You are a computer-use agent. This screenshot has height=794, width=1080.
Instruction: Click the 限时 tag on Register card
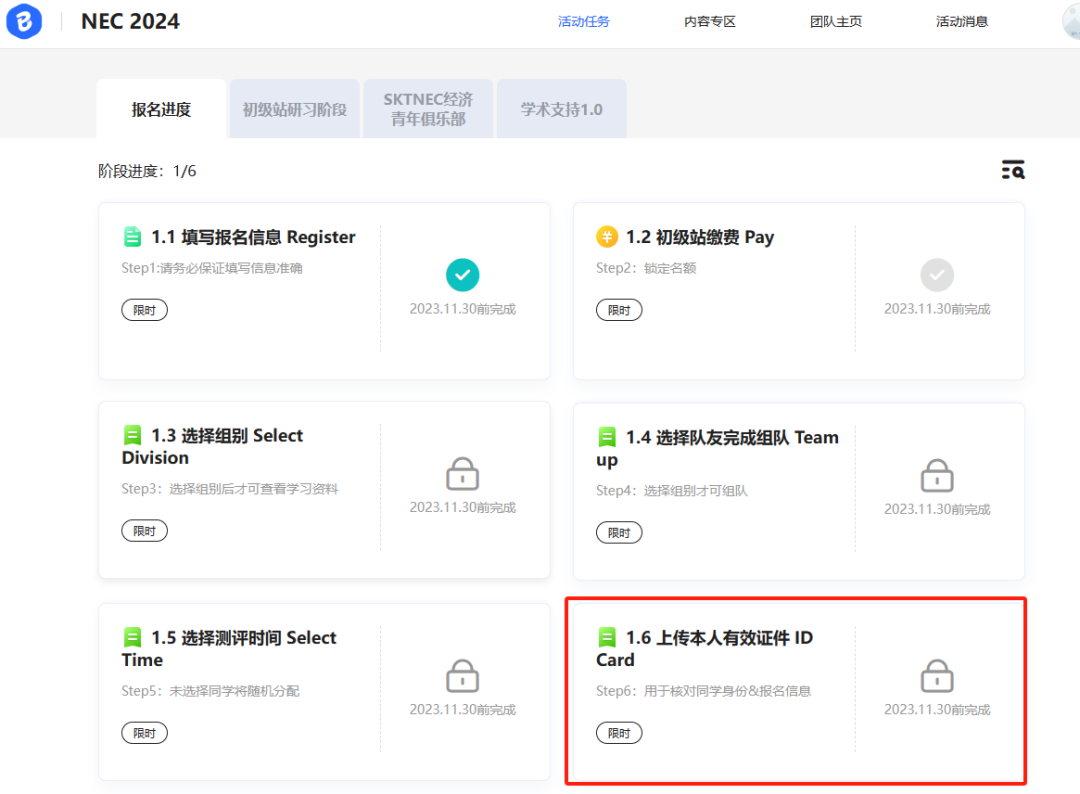(x=145, y=310)
